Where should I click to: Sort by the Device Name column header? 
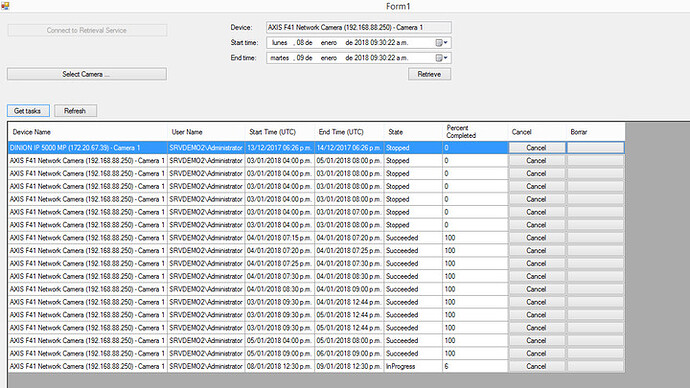click(88, 132)
